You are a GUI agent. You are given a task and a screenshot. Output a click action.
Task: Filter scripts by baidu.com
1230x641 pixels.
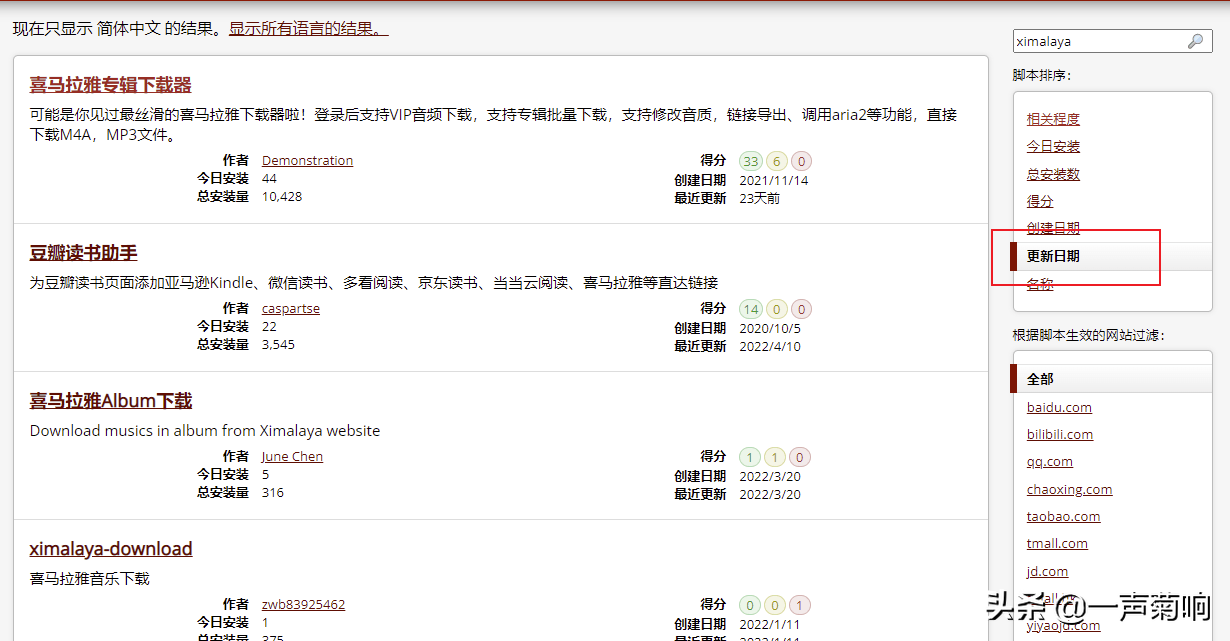(1059, 407)
